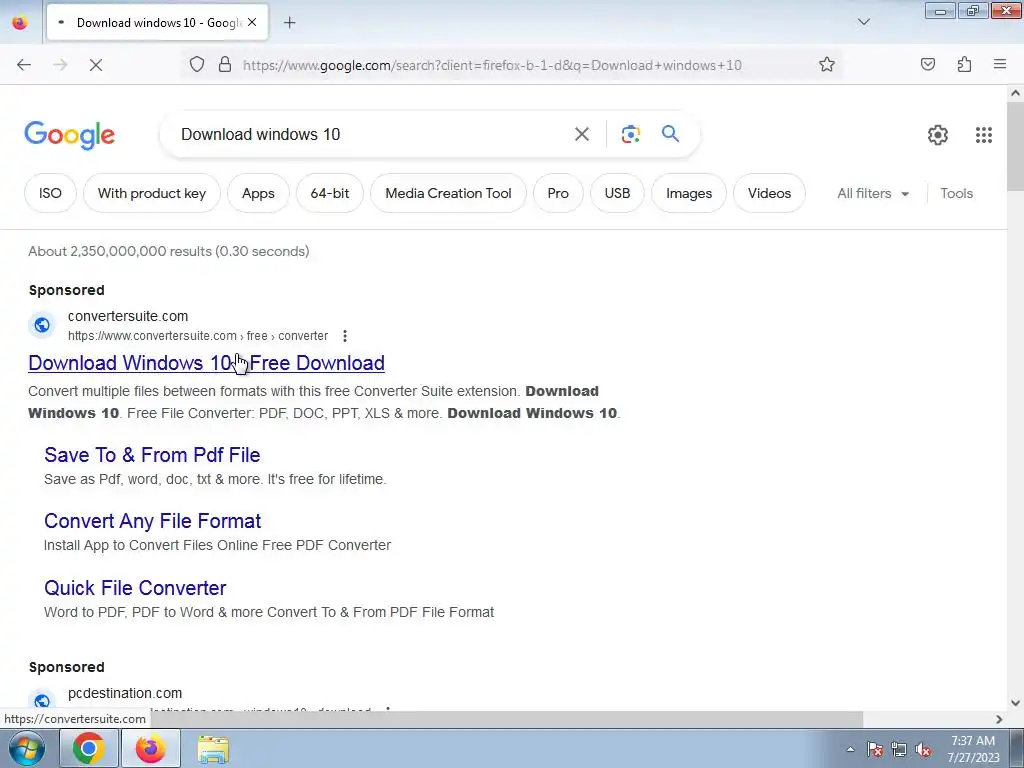Open a new tab with plus button

(x=289, y=23)
